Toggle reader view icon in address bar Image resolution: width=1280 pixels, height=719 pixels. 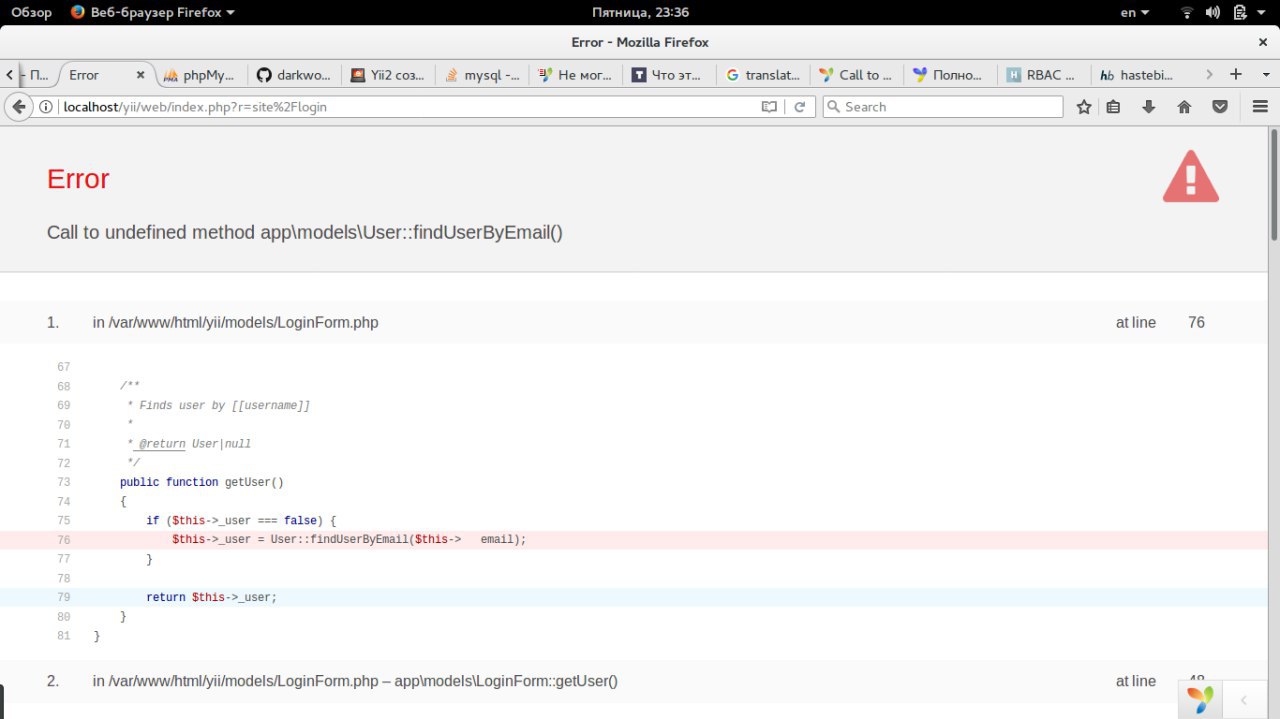769,107
